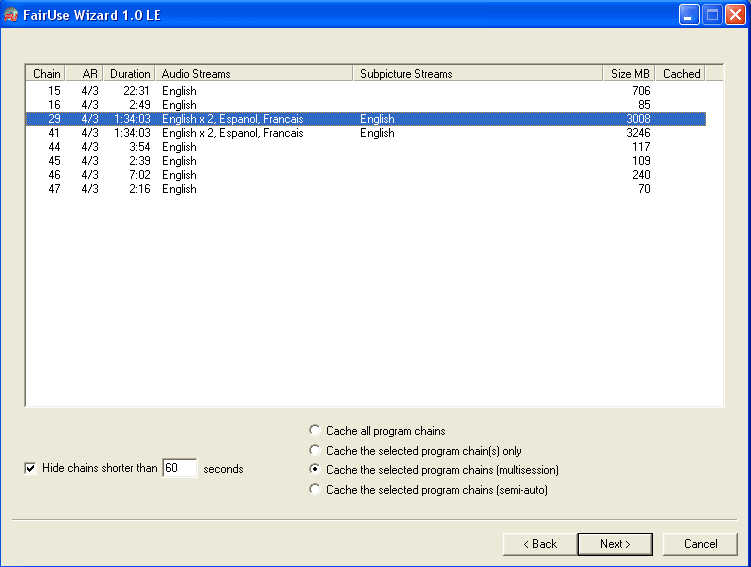
Task: Close the FairUse Wizard window
Action: 735,15
